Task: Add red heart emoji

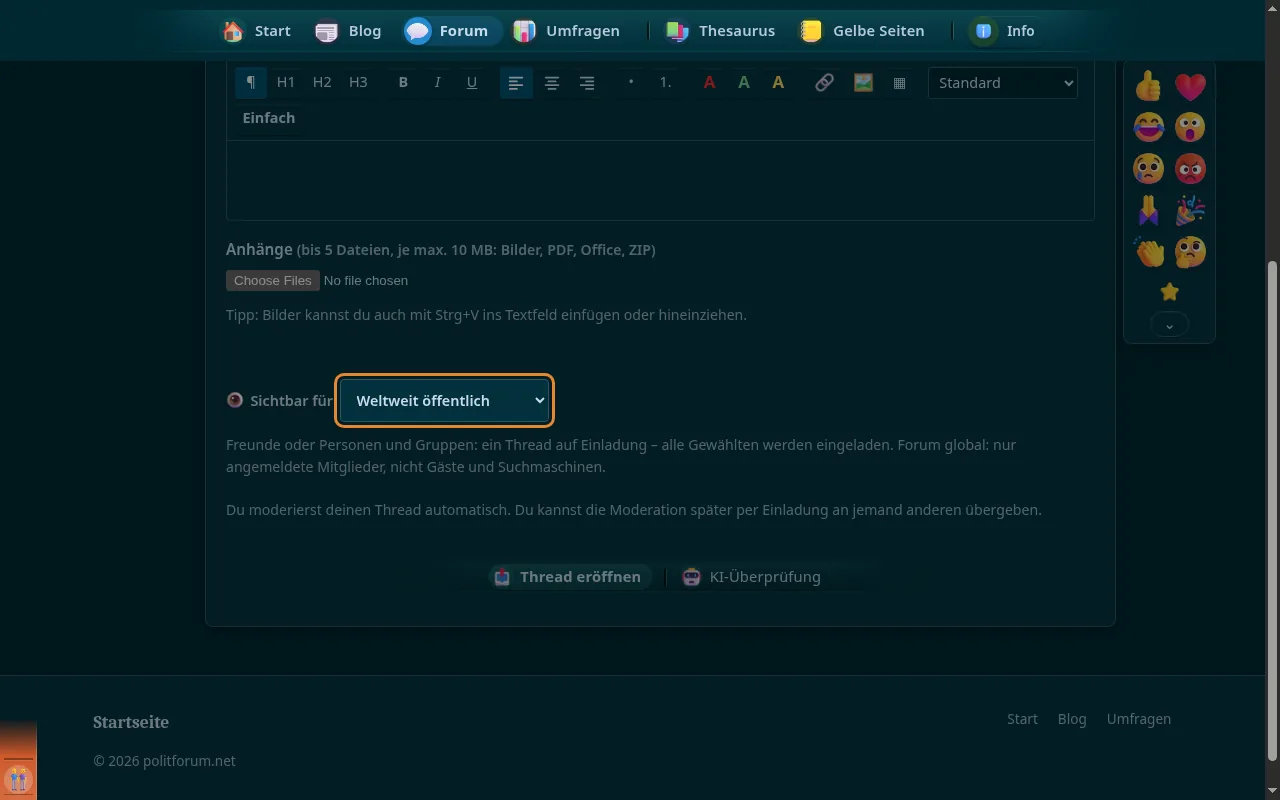Action: (x=1190, y=87)
